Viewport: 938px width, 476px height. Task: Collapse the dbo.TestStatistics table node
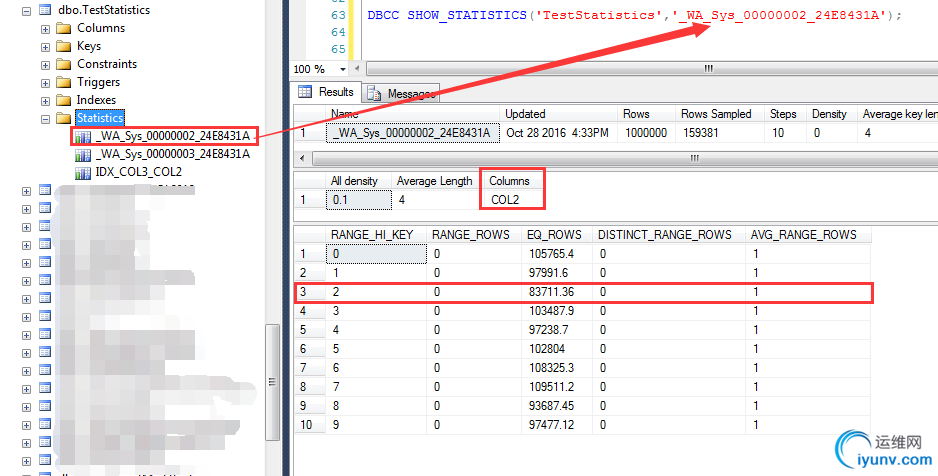point(26,11)
